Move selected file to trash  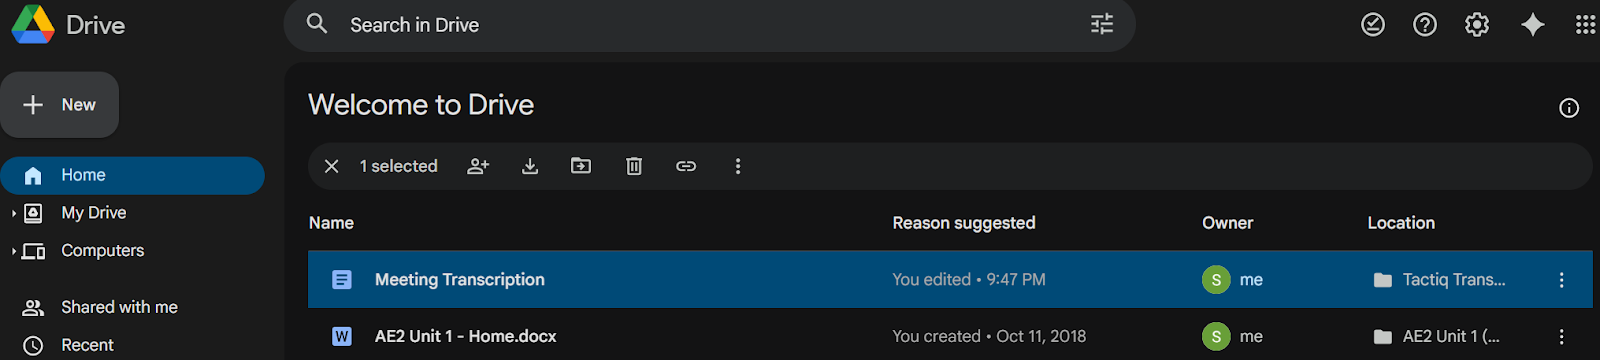[x=634, y=166]
